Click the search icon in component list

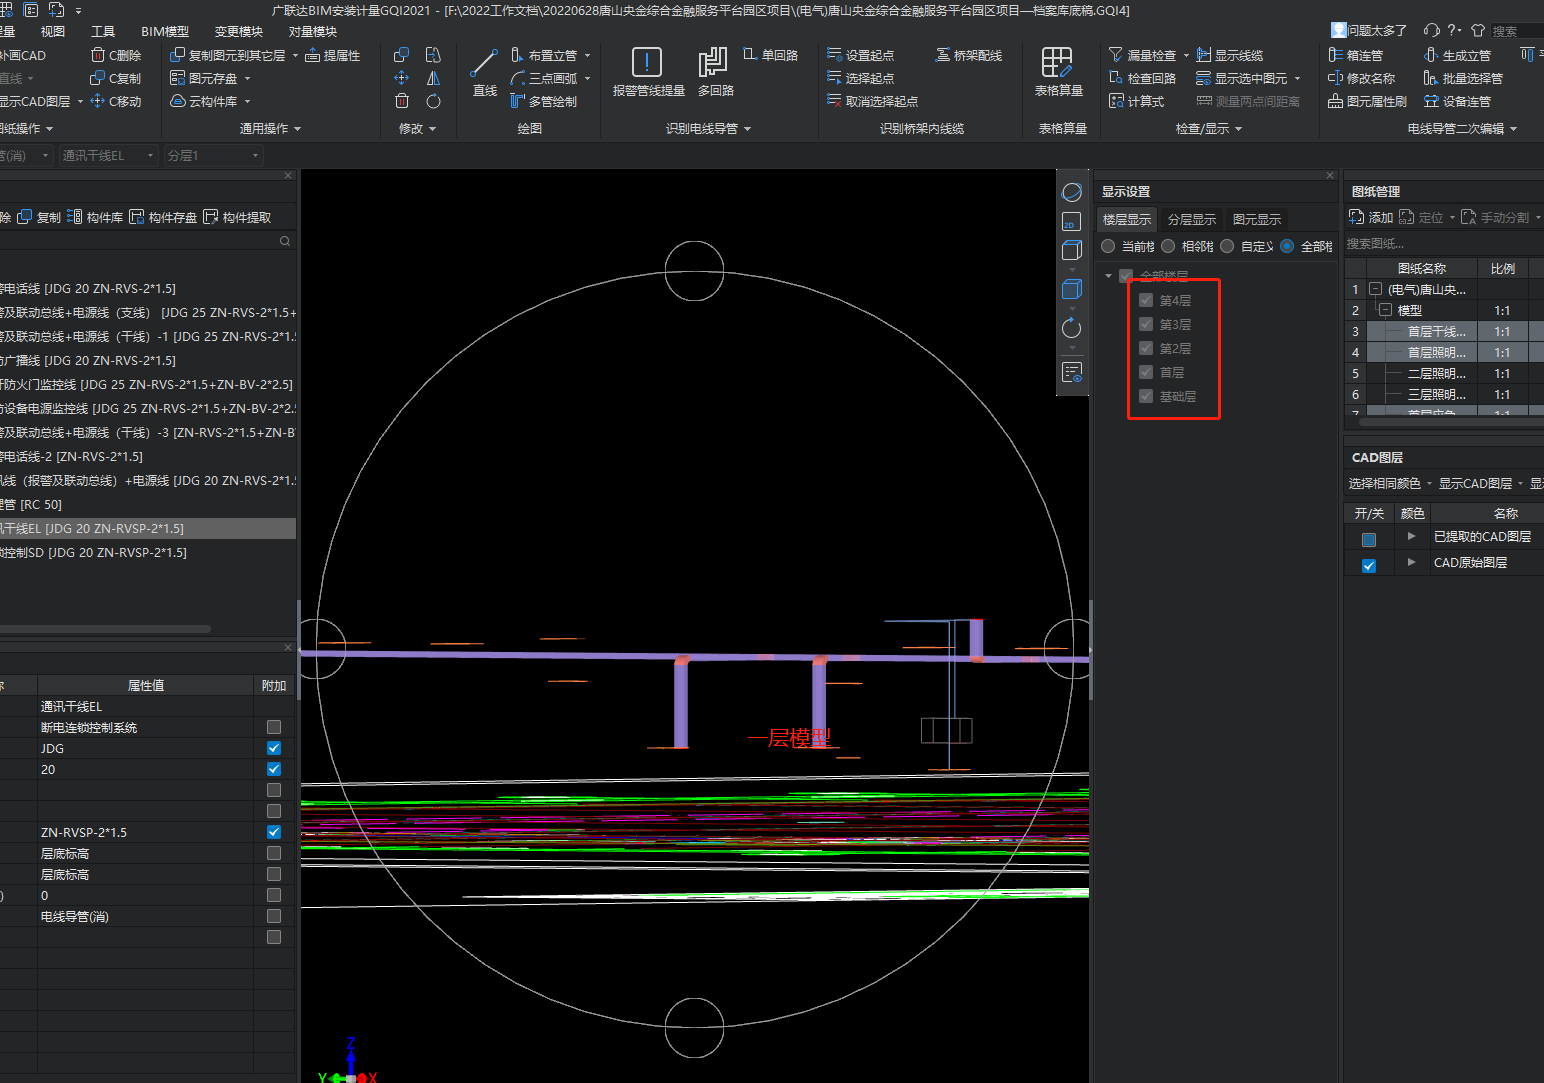pyautogui.click(x=285, y=241)
